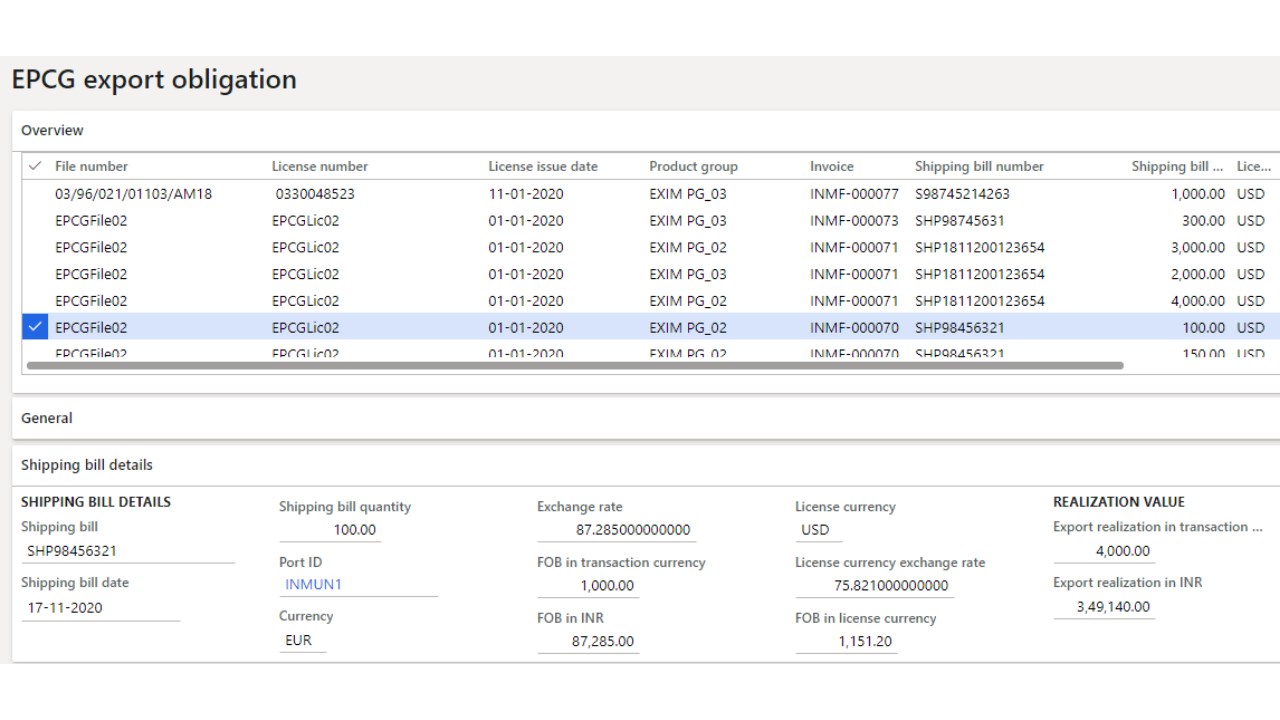
Task: Click the Shipping bill input field
Action: coord(127,551)
